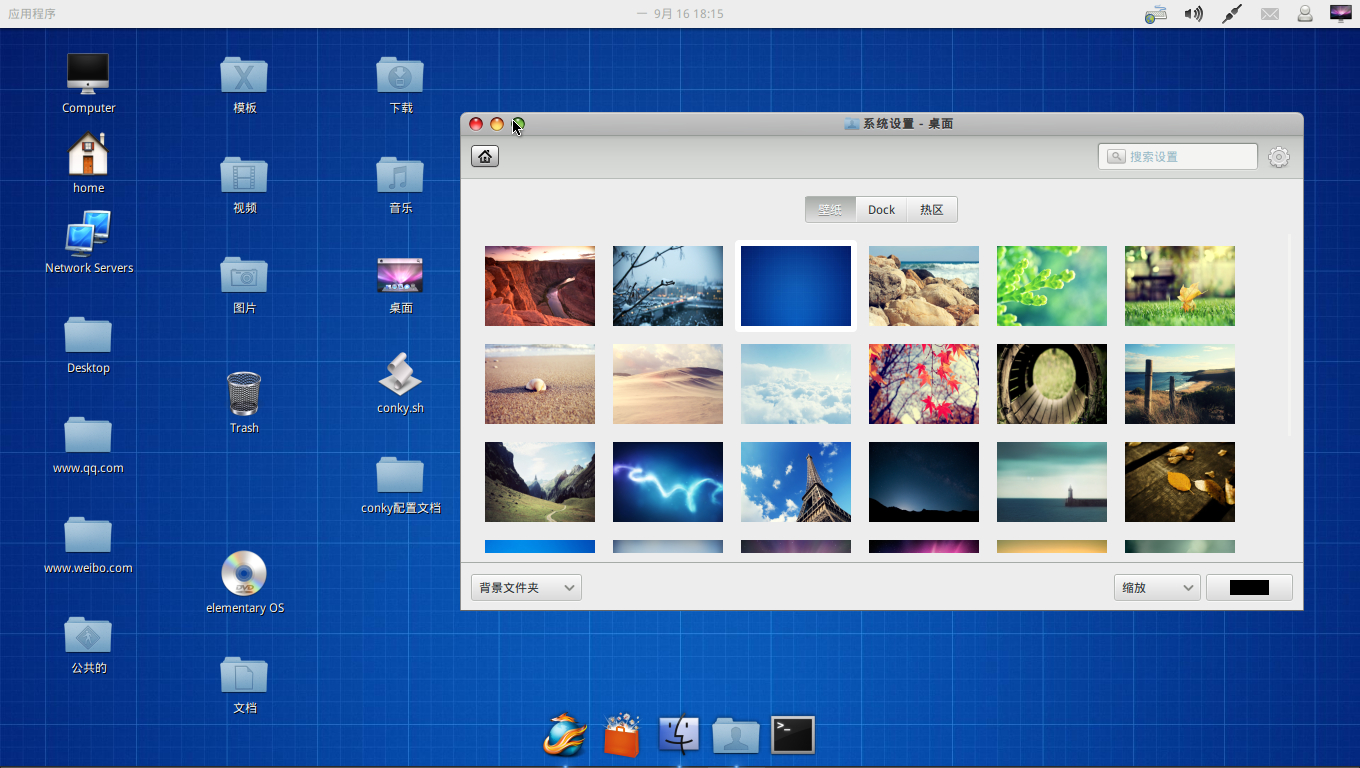Launch the Finder-style file manager in dock
The width and height of the screenshot is (1360, 768).
pos(679,735)
